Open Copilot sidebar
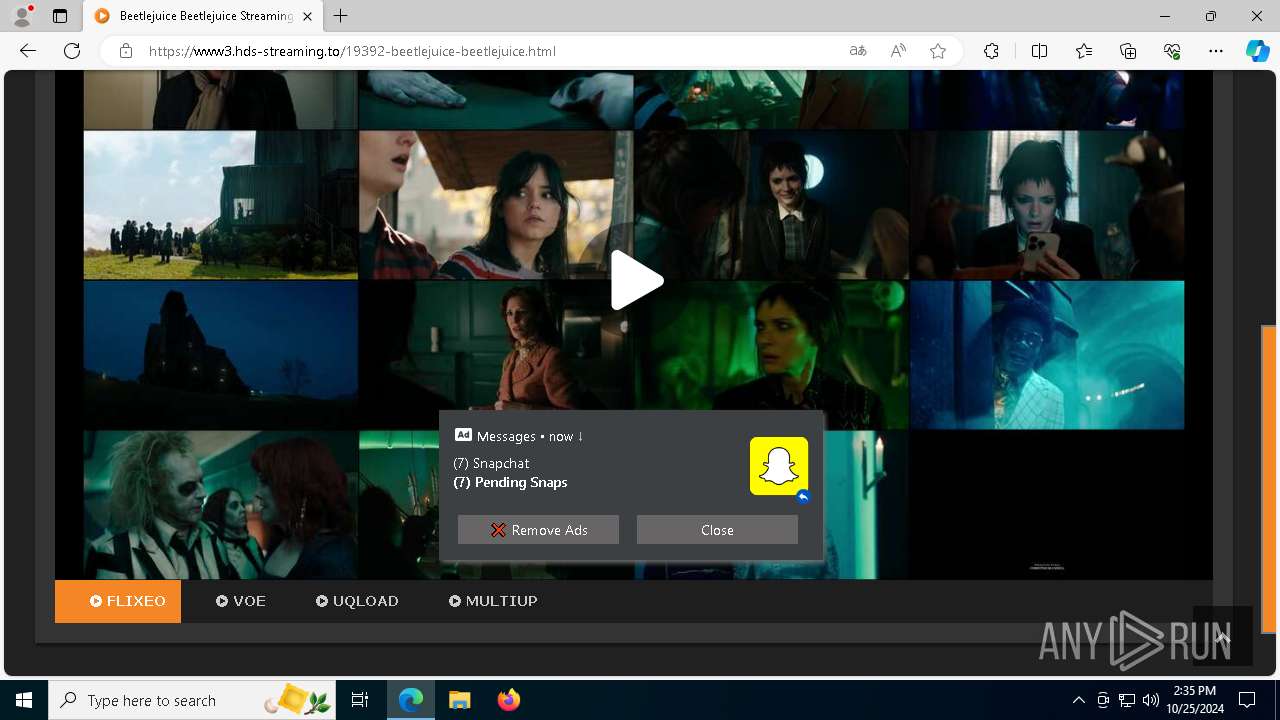 click(1257, 51)
